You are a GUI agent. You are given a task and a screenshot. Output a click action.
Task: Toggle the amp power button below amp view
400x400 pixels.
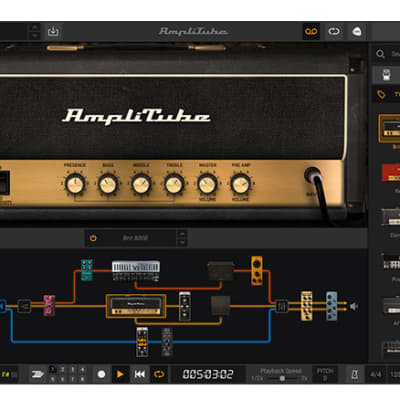93,238
